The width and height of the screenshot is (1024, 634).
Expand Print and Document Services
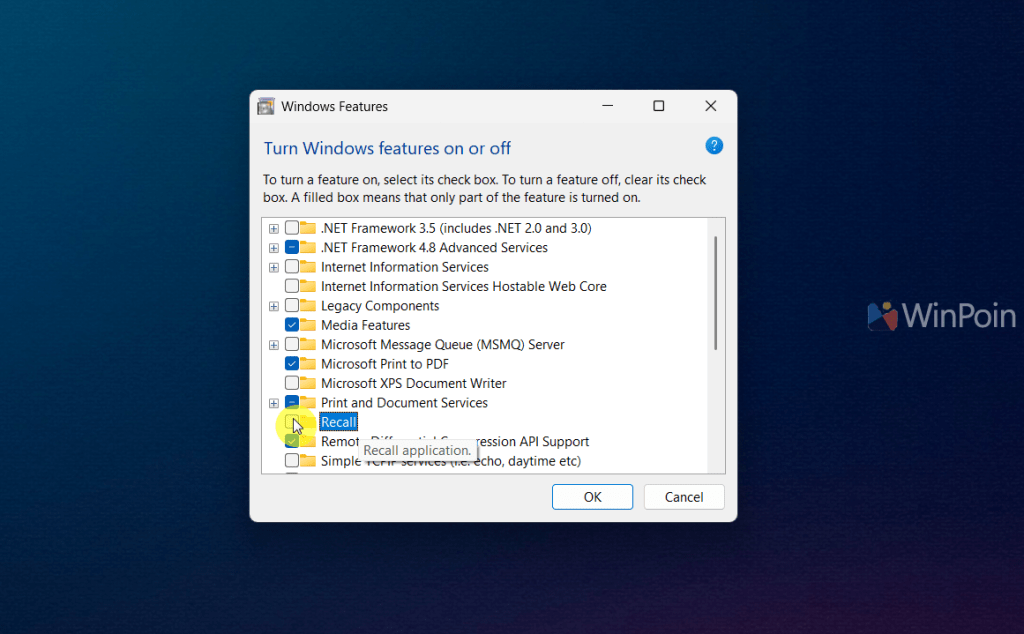click(x=273, y=402)
